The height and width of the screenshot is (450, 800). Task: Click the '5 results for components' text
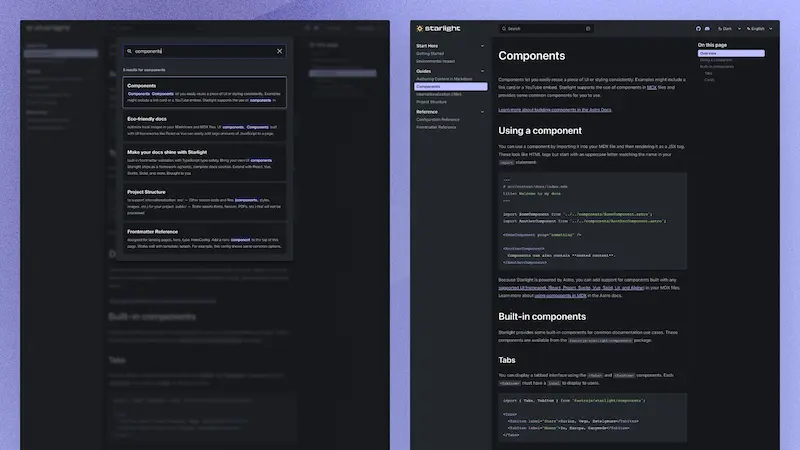pos(144,70)
